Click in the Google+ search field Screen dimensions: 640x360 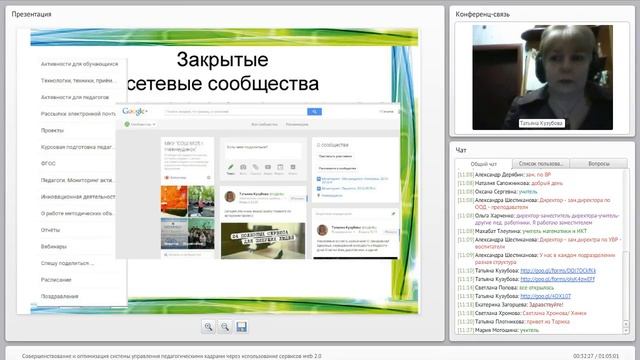[x=236, y=111]
